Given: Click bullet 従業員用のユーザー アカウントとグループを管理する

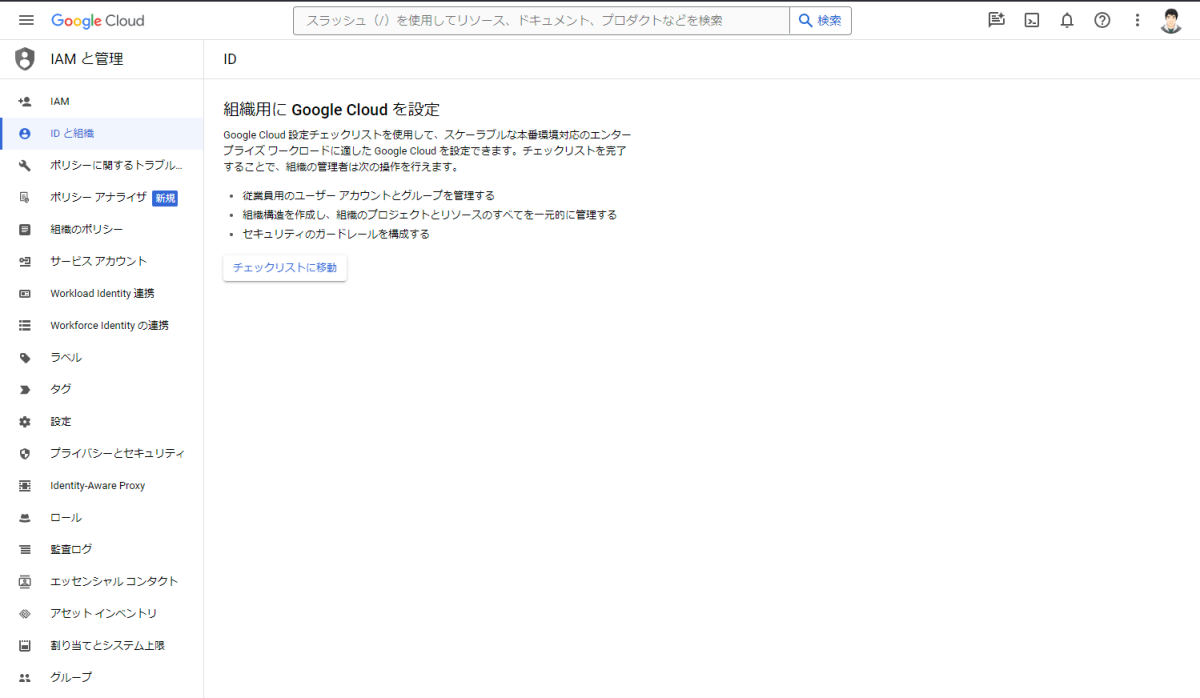Looking at the screenshot, I should tap(368, 195).
